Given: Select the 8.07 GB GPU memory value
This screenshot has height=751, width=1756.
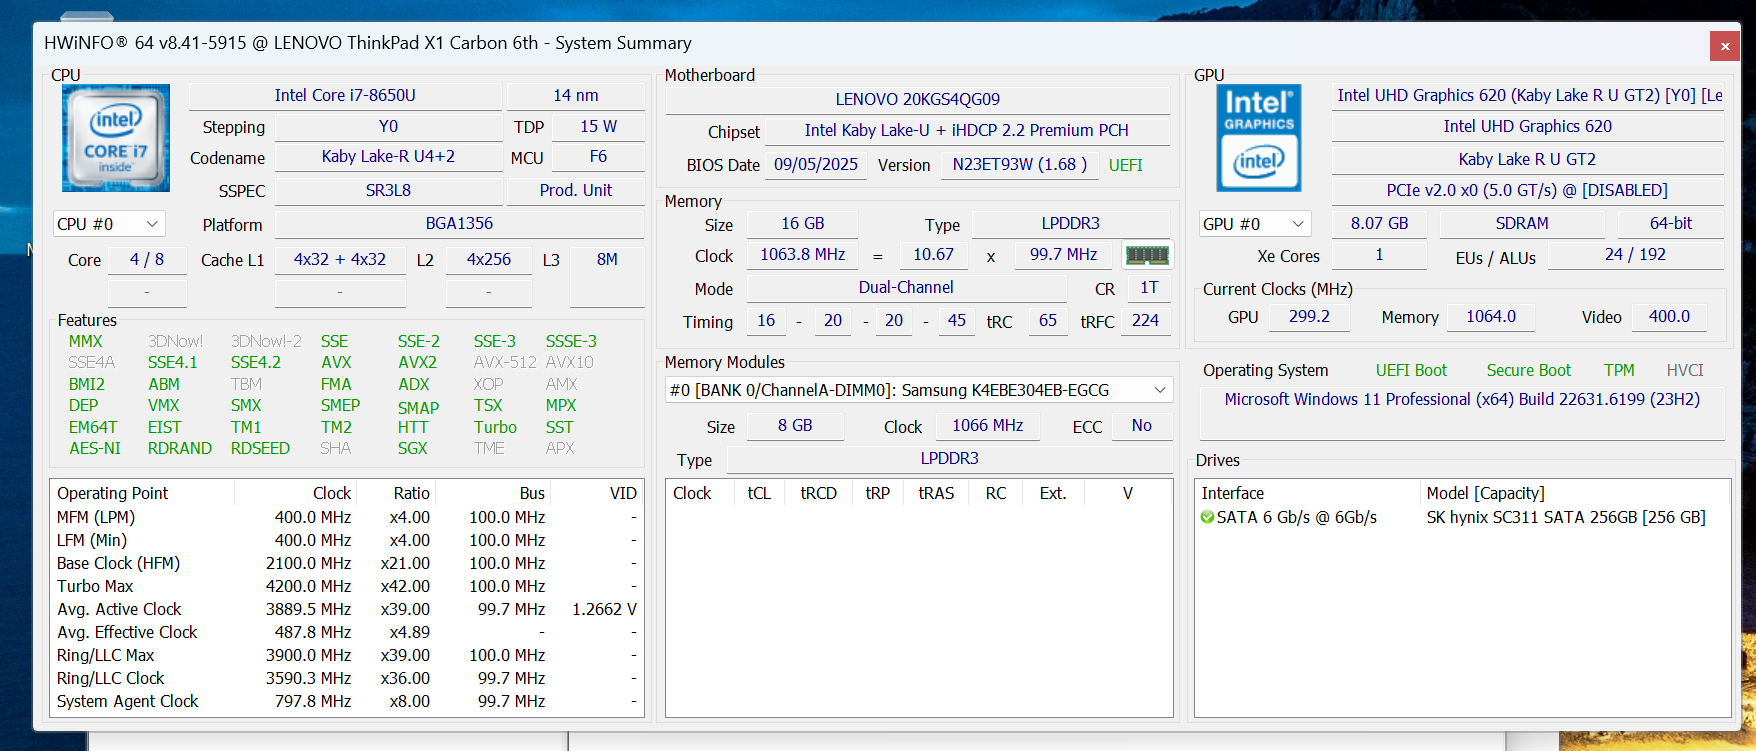Looking at the screenshot, I should [1380, 224].
